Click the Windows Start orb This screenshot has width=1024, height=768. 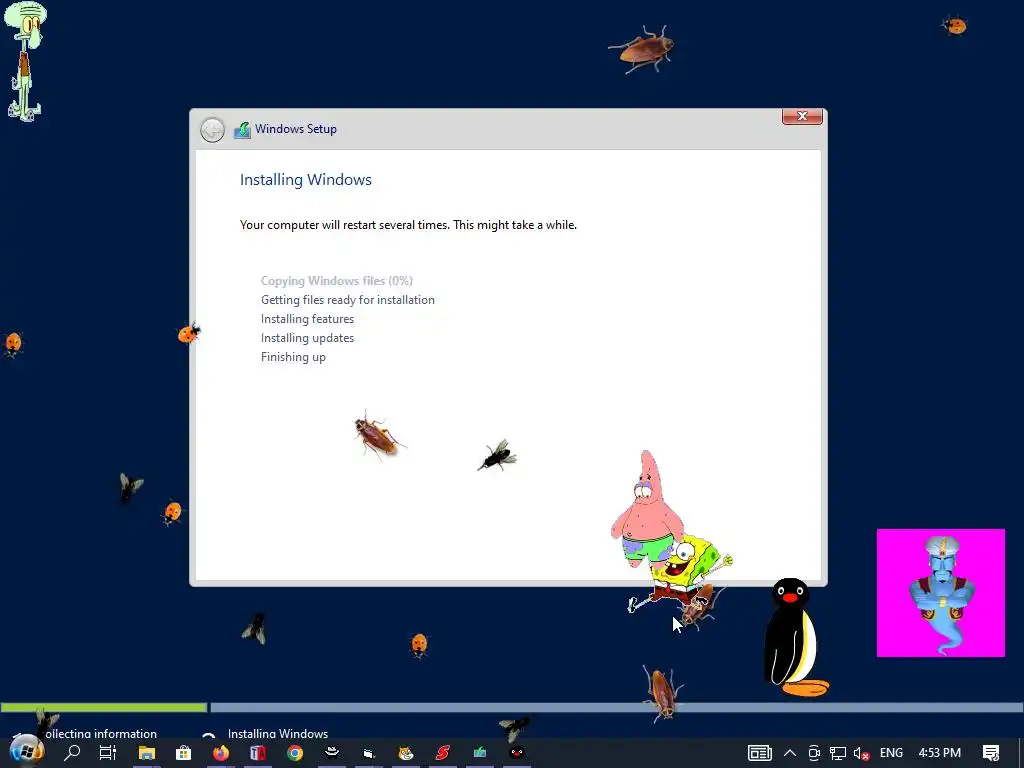(26, 752)
